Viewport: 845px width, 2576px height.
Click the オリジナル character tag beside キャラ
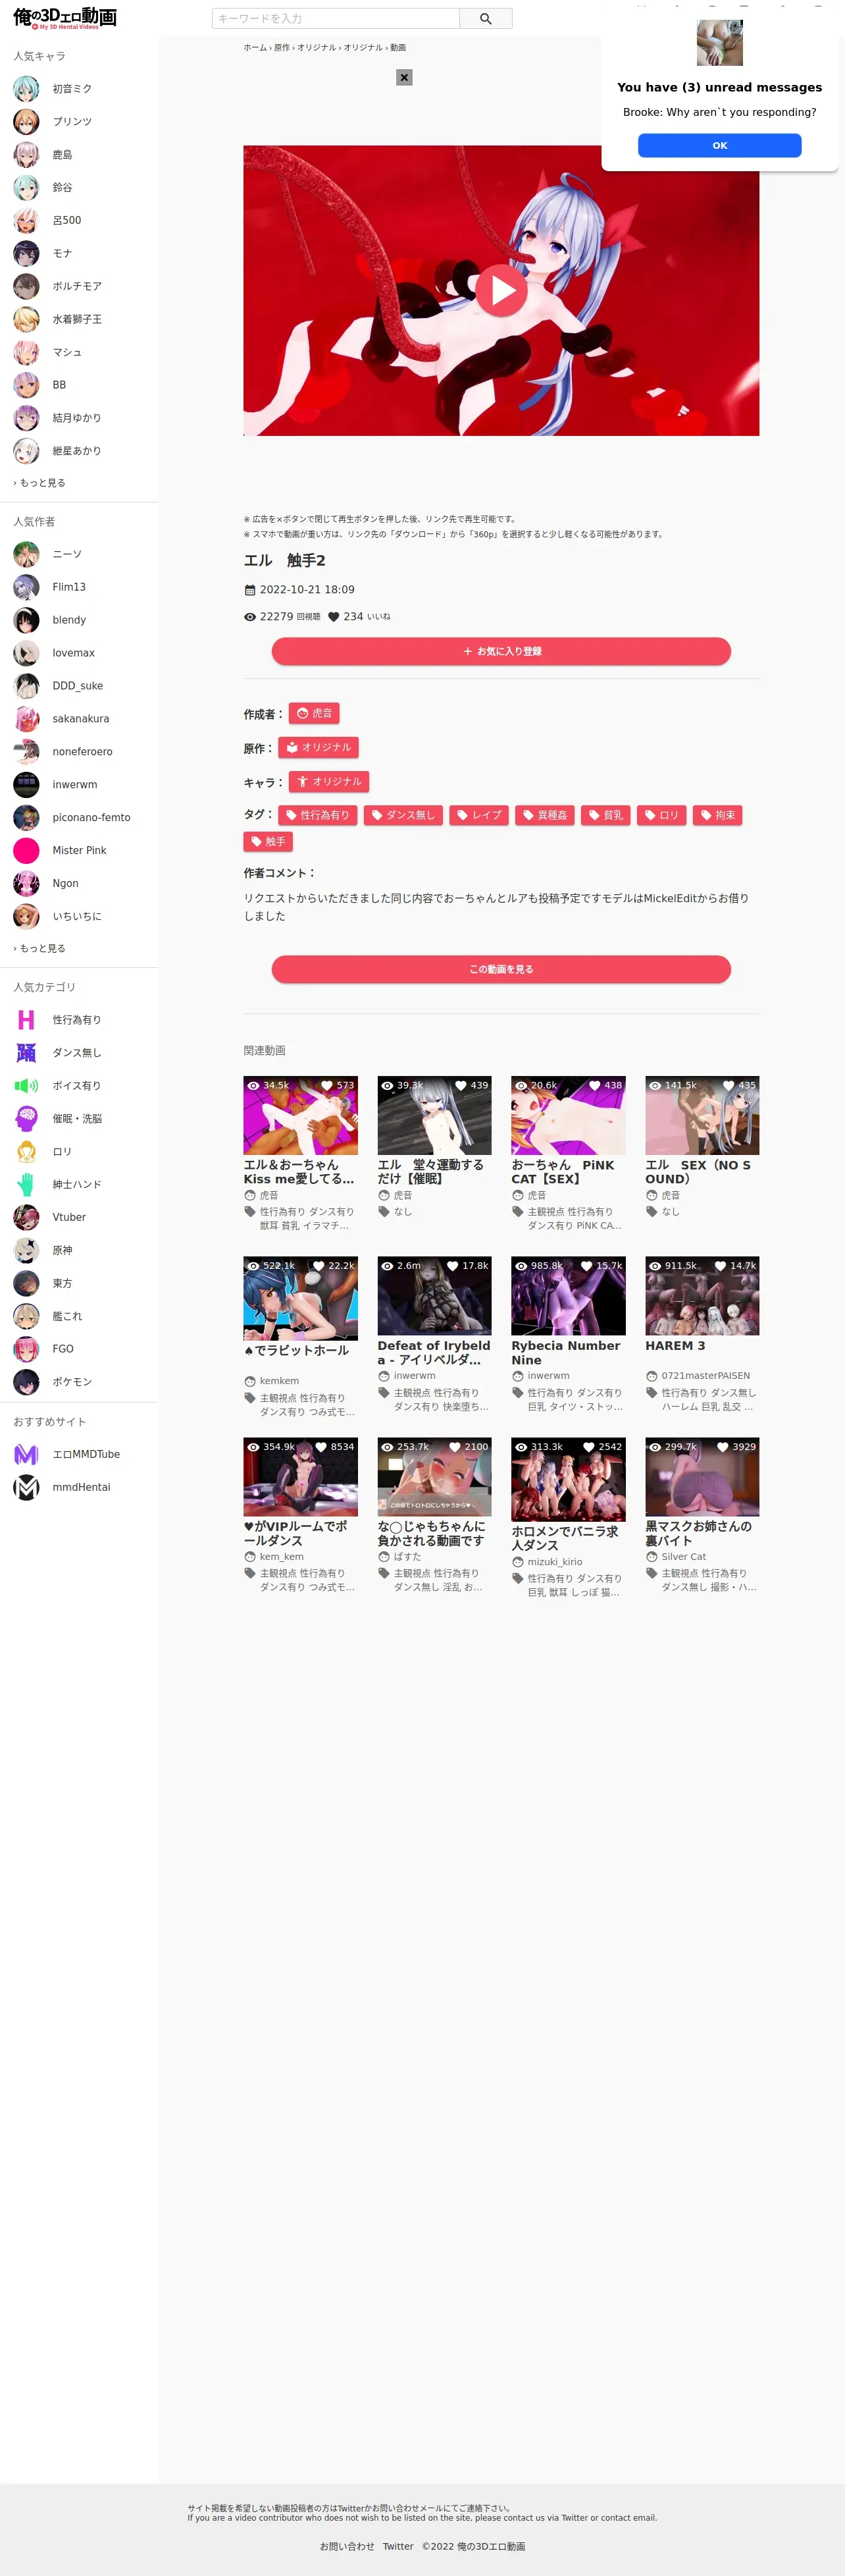[x=329, y=782]
